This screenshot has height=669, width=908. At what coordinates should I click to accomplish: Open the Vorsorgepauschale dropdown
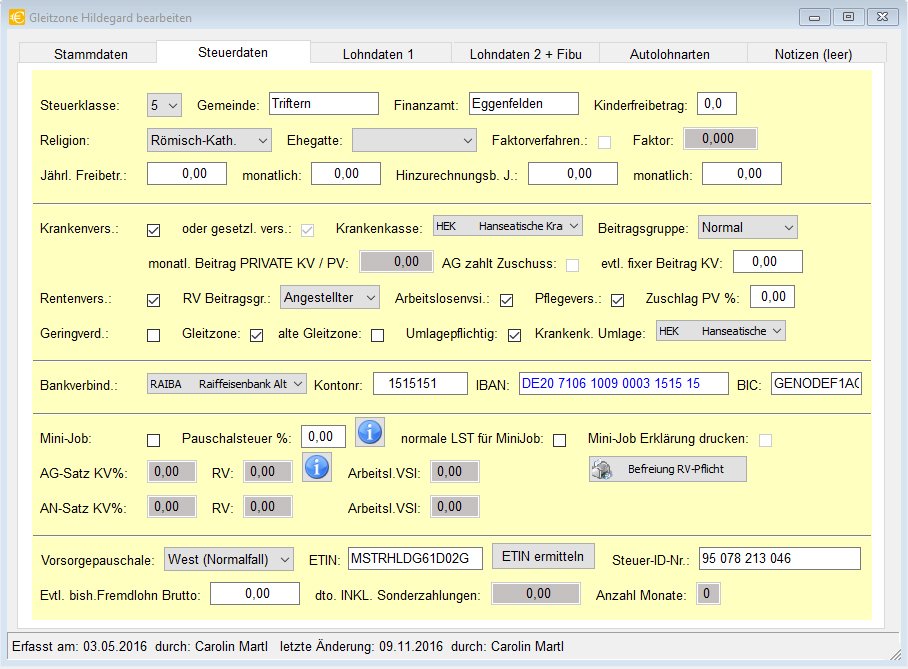click(x=229, y=558)
